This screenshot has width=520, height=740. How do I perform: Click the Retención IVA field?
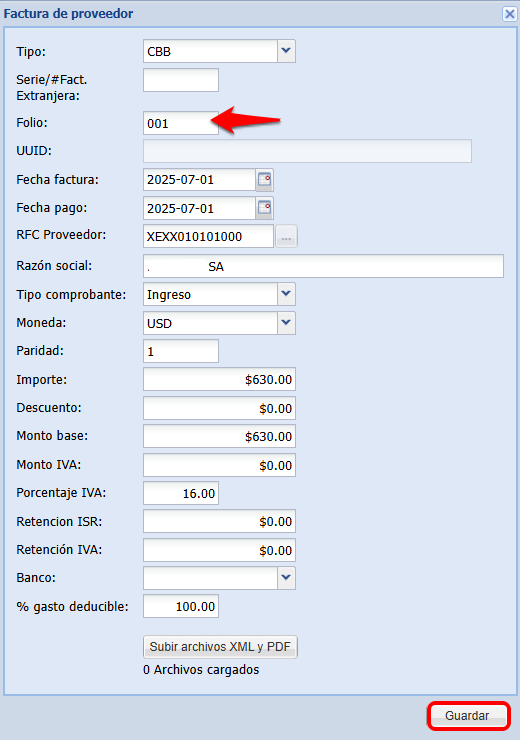pos(219,550)
